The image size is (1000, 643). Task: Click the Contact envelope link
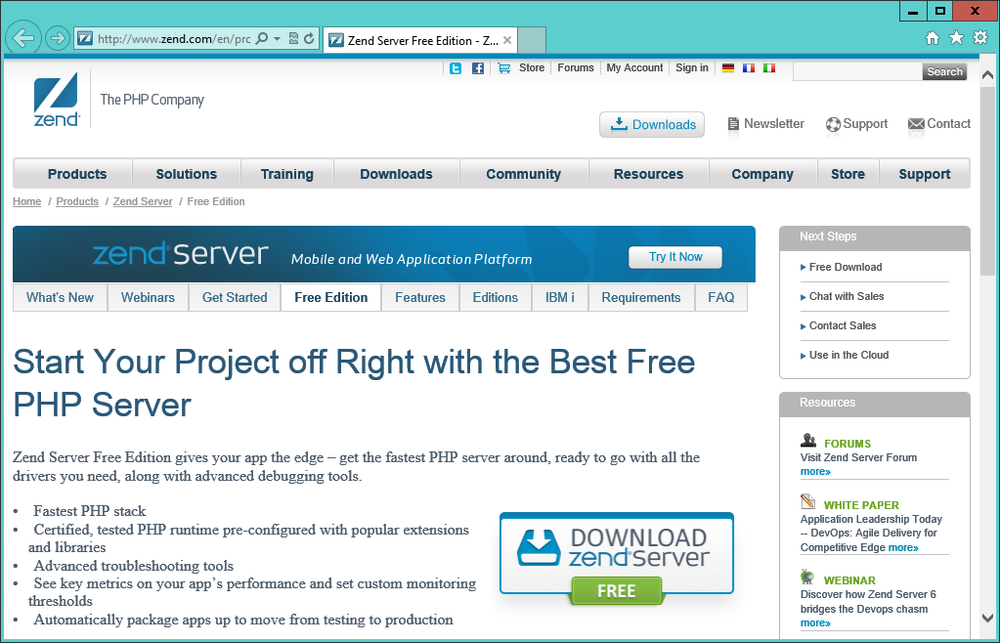939,124
